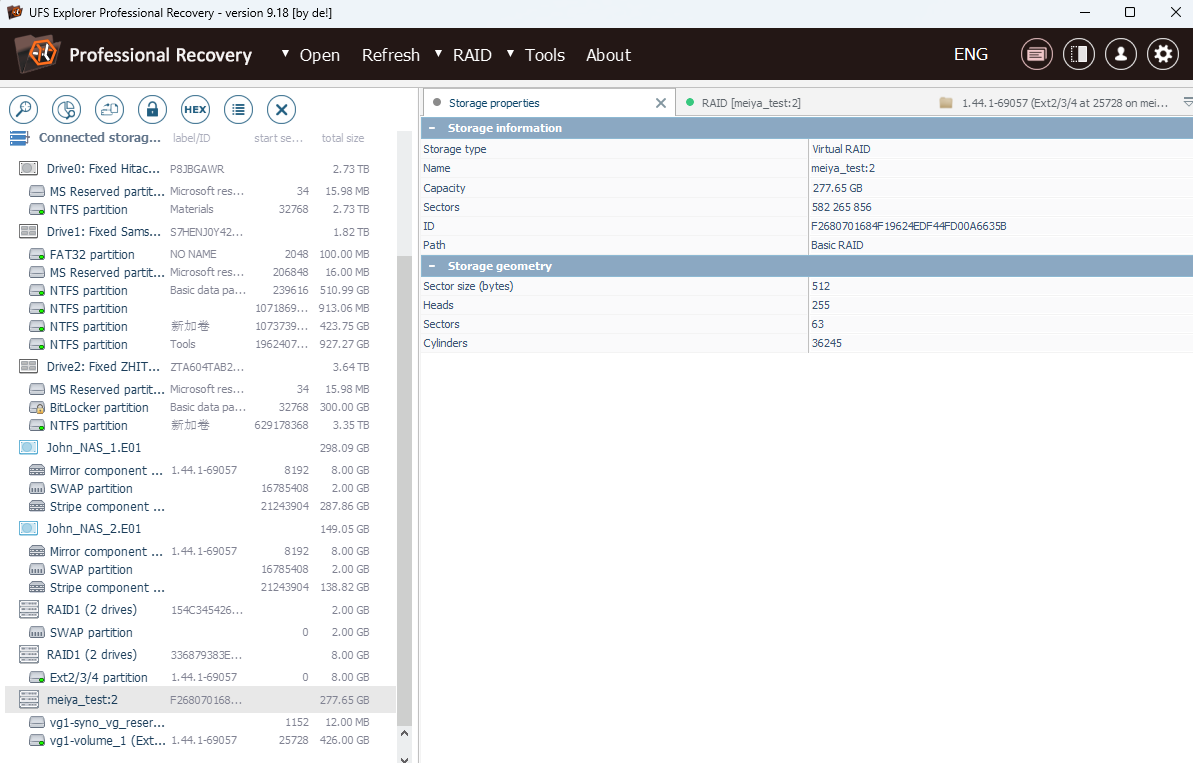Image resolution: width=1193 pixels, height=763 pixels.
Task: Click the partition search pie-chart icon
Action: coord(66,109)
